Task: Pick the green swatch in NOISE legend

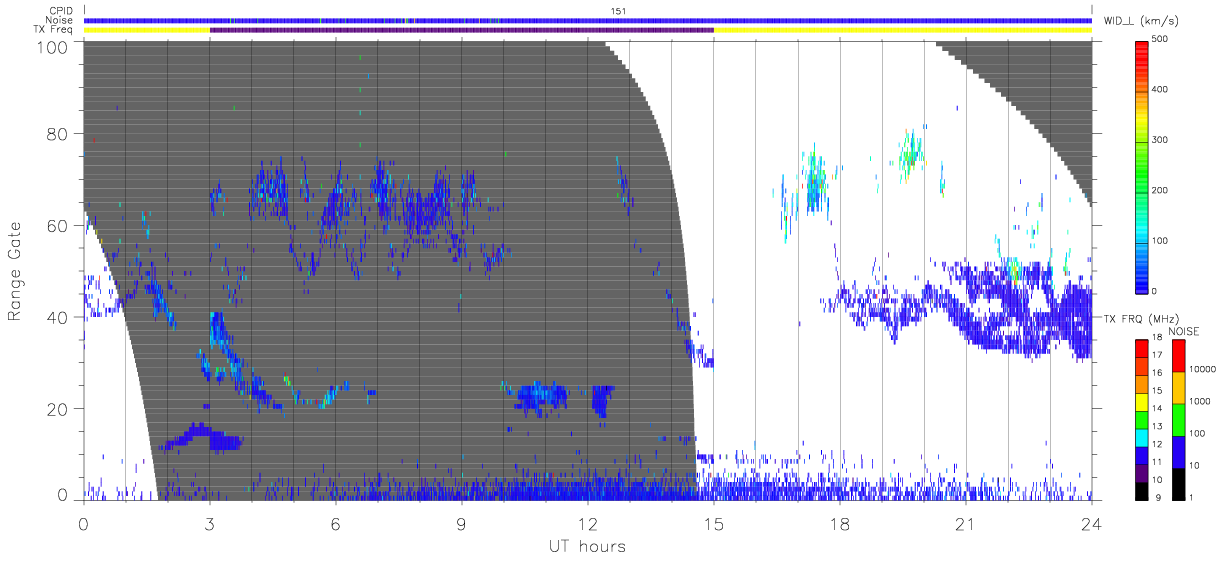Action: 1178,420
